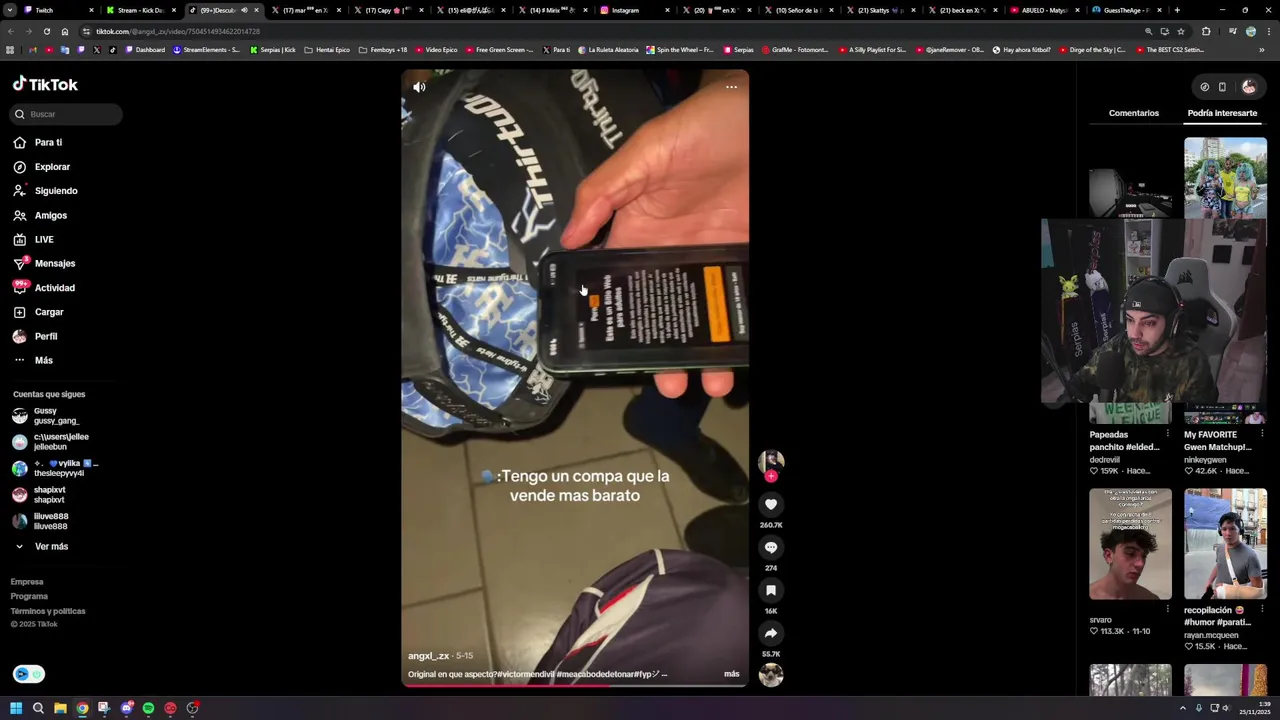The height and width of the screenshot is (720, 1280).
Task: Expand the Empresa footer section
Action: pos(27,582)
